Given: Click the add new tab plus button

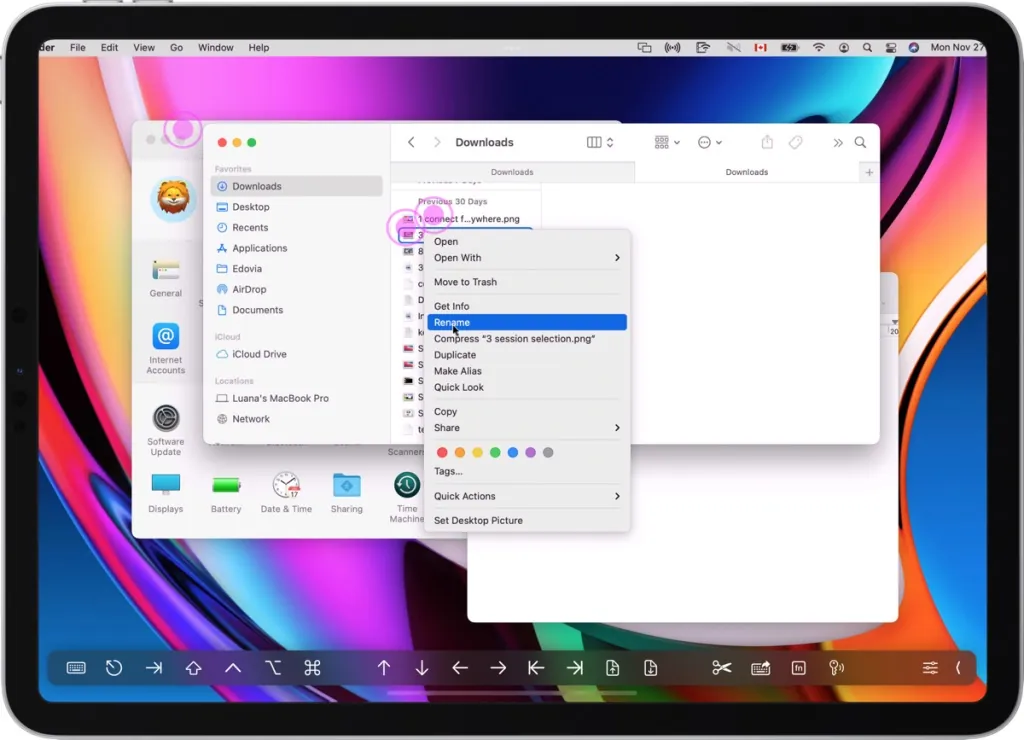Looking at the screenshot, I should coord(868,172).
